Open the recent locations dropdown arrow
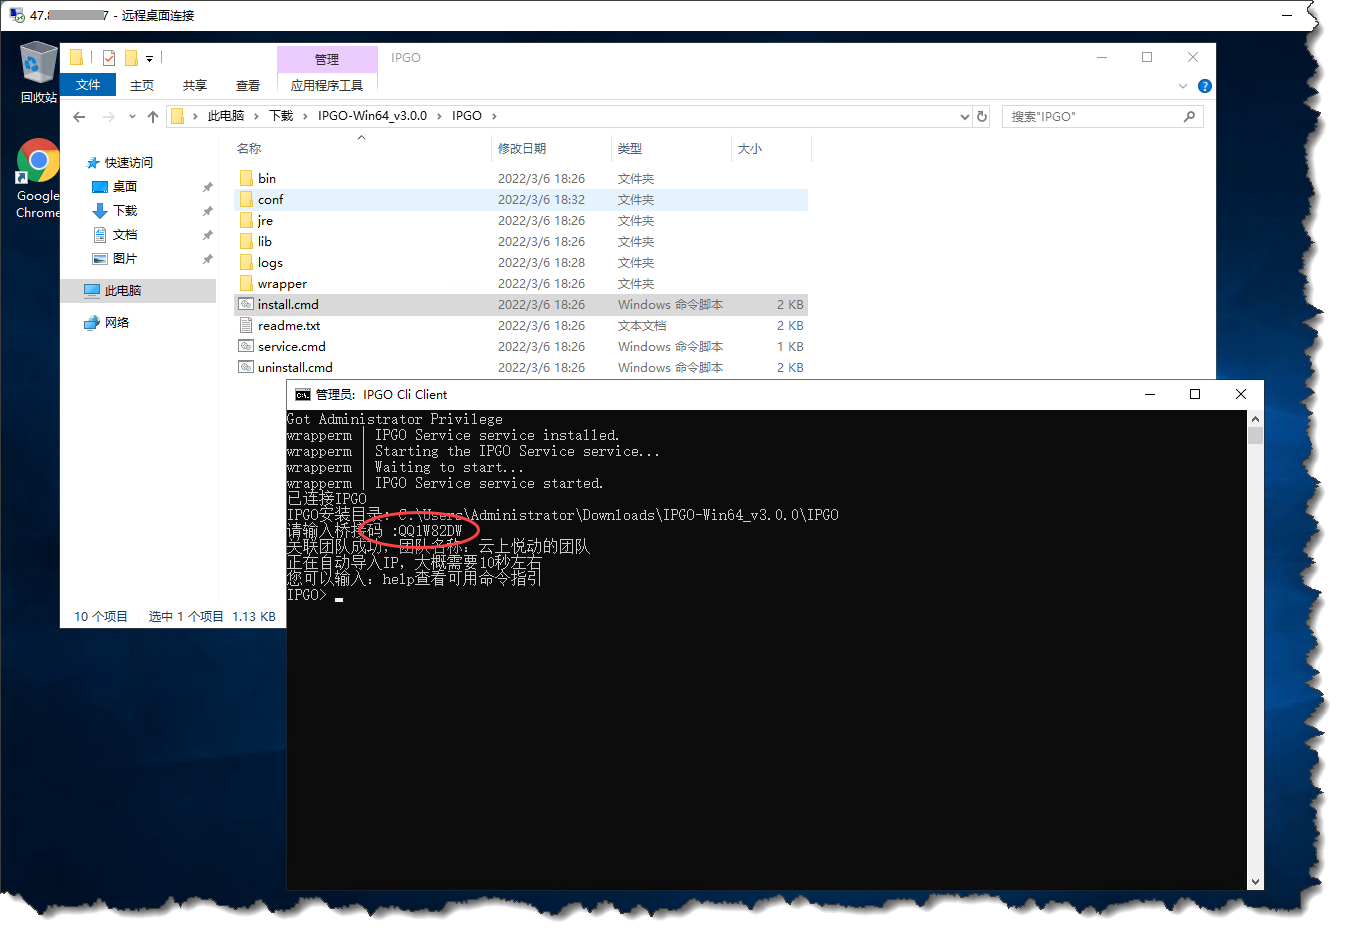This screenshot has width=1347, height=938. coord(132,117)
